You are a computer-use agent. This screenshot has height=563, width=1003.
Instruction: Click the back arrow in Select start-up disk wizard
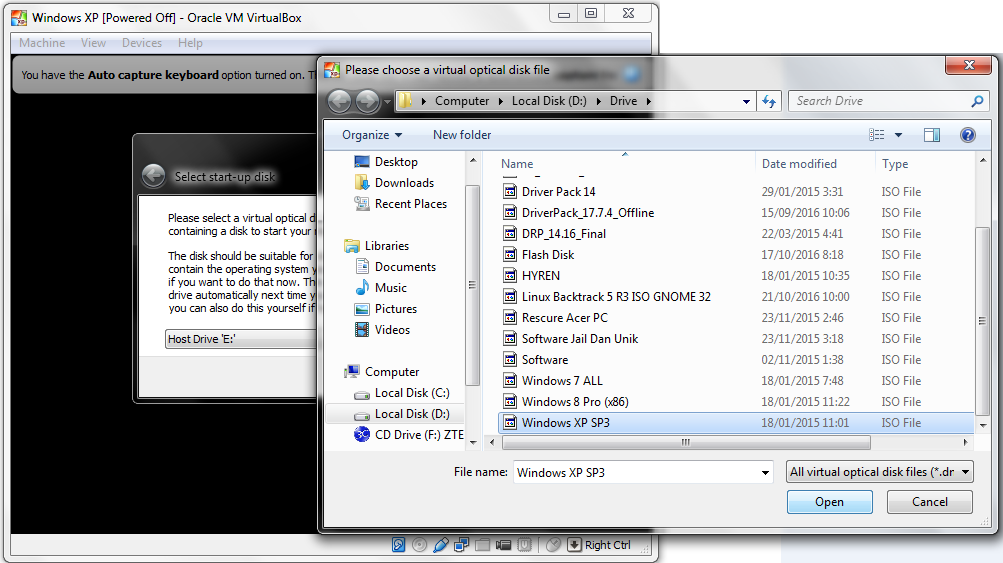click(154, 176)
